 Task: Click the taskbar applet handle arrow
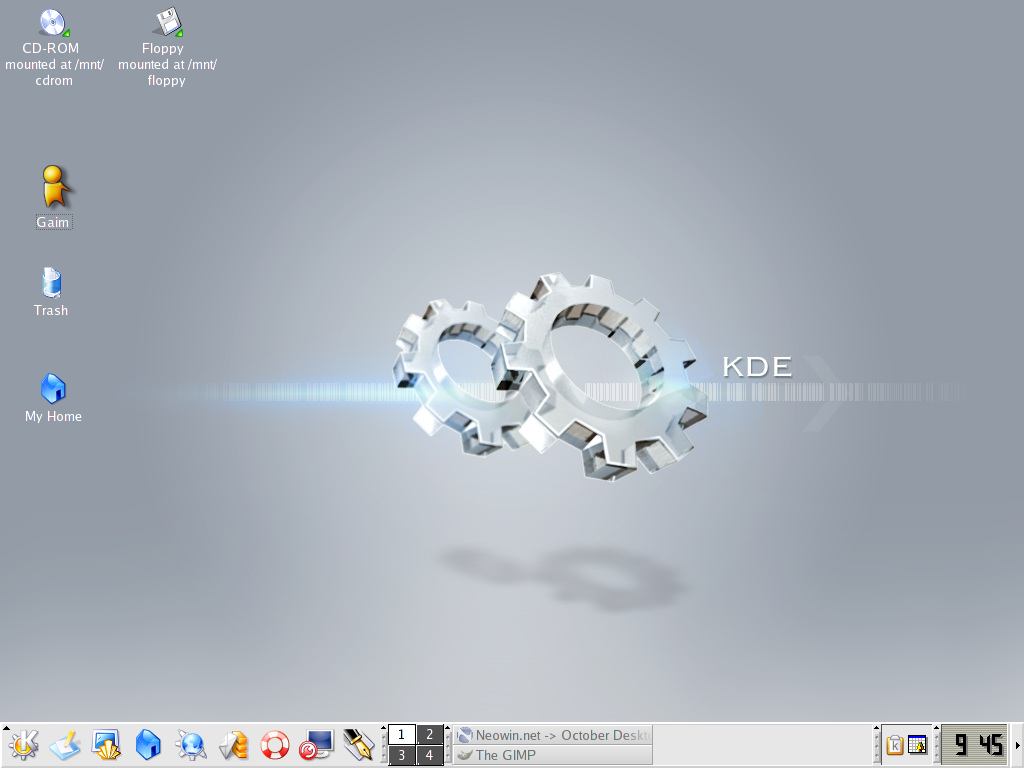447,727
